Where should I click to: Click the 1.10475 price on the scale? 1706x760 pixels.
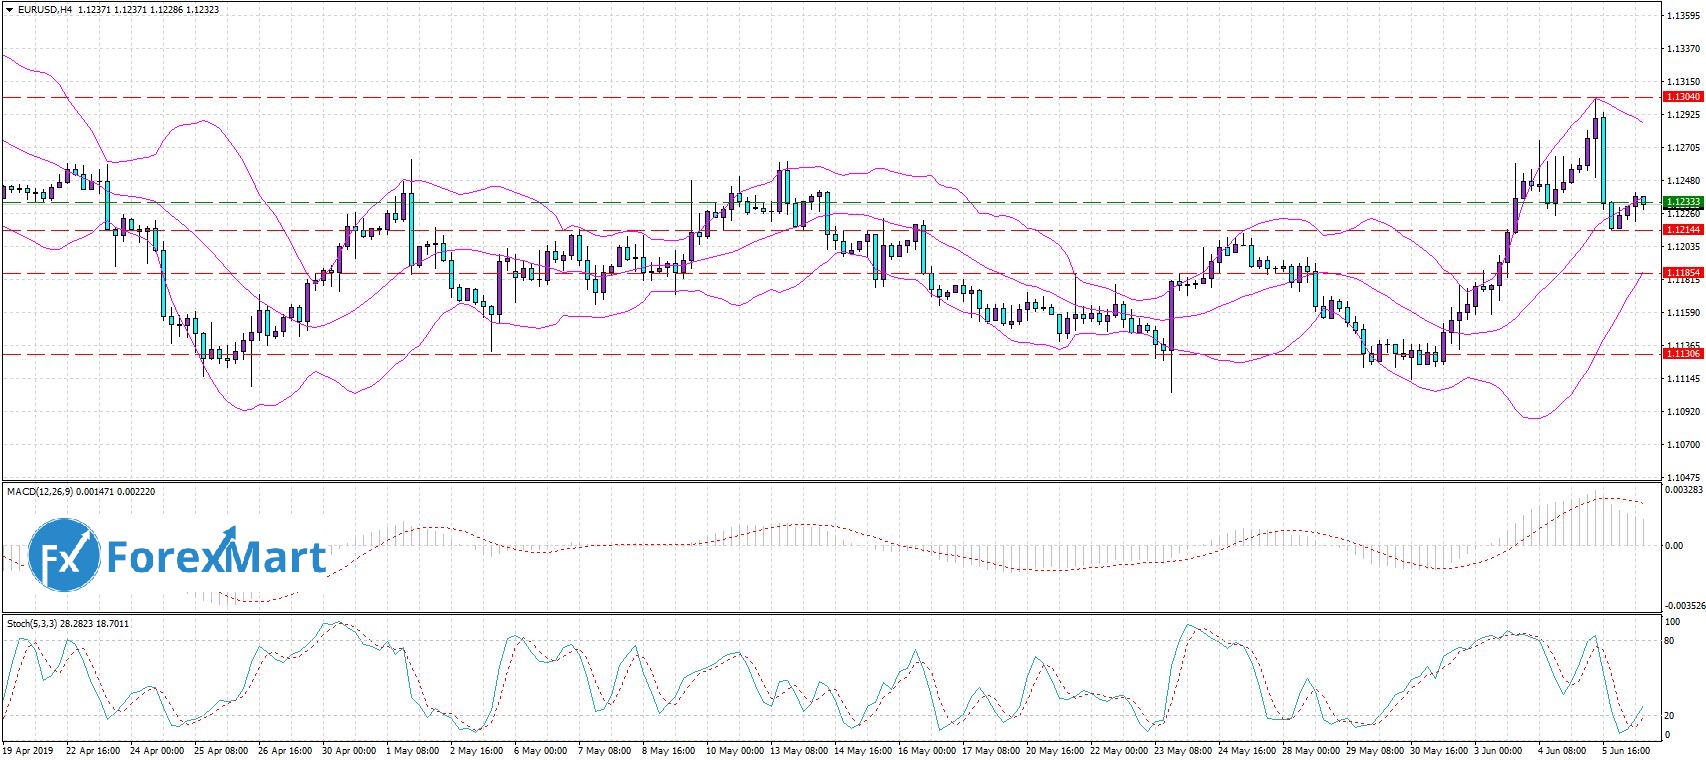pyautogui.click(x=1682, y=478)
